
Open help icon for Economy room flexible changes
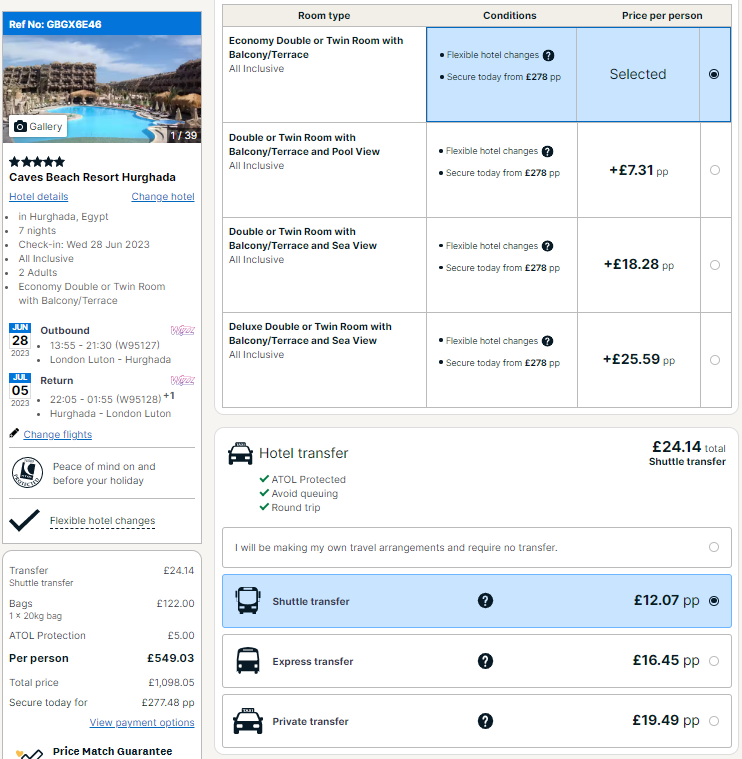point(548,55)
